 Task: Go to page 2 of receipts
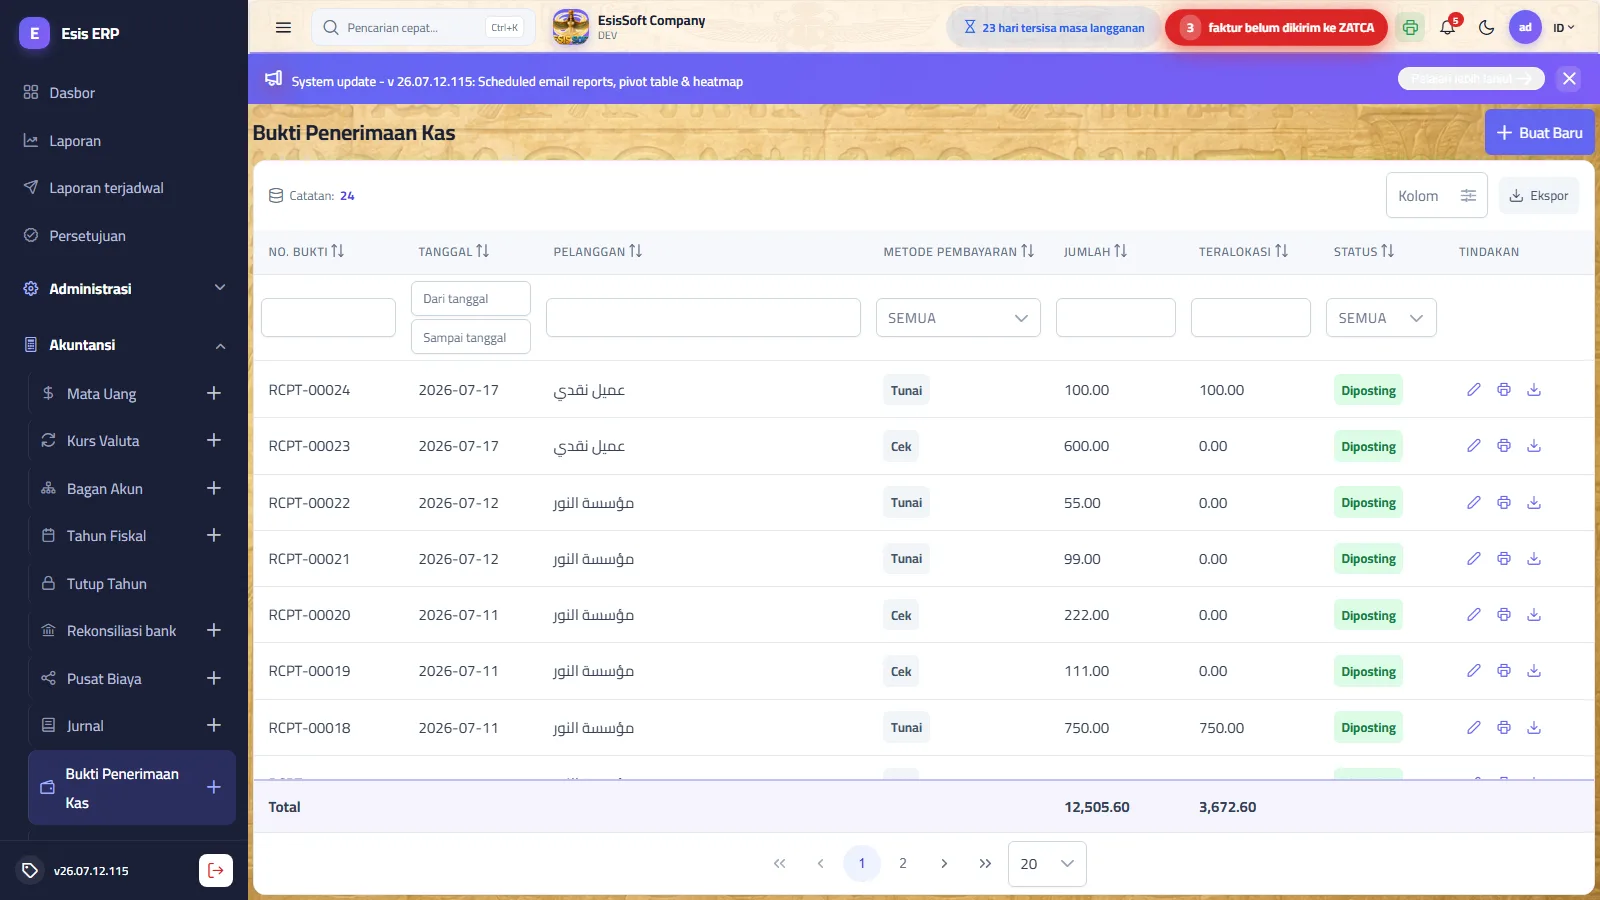tap(903, 863)
